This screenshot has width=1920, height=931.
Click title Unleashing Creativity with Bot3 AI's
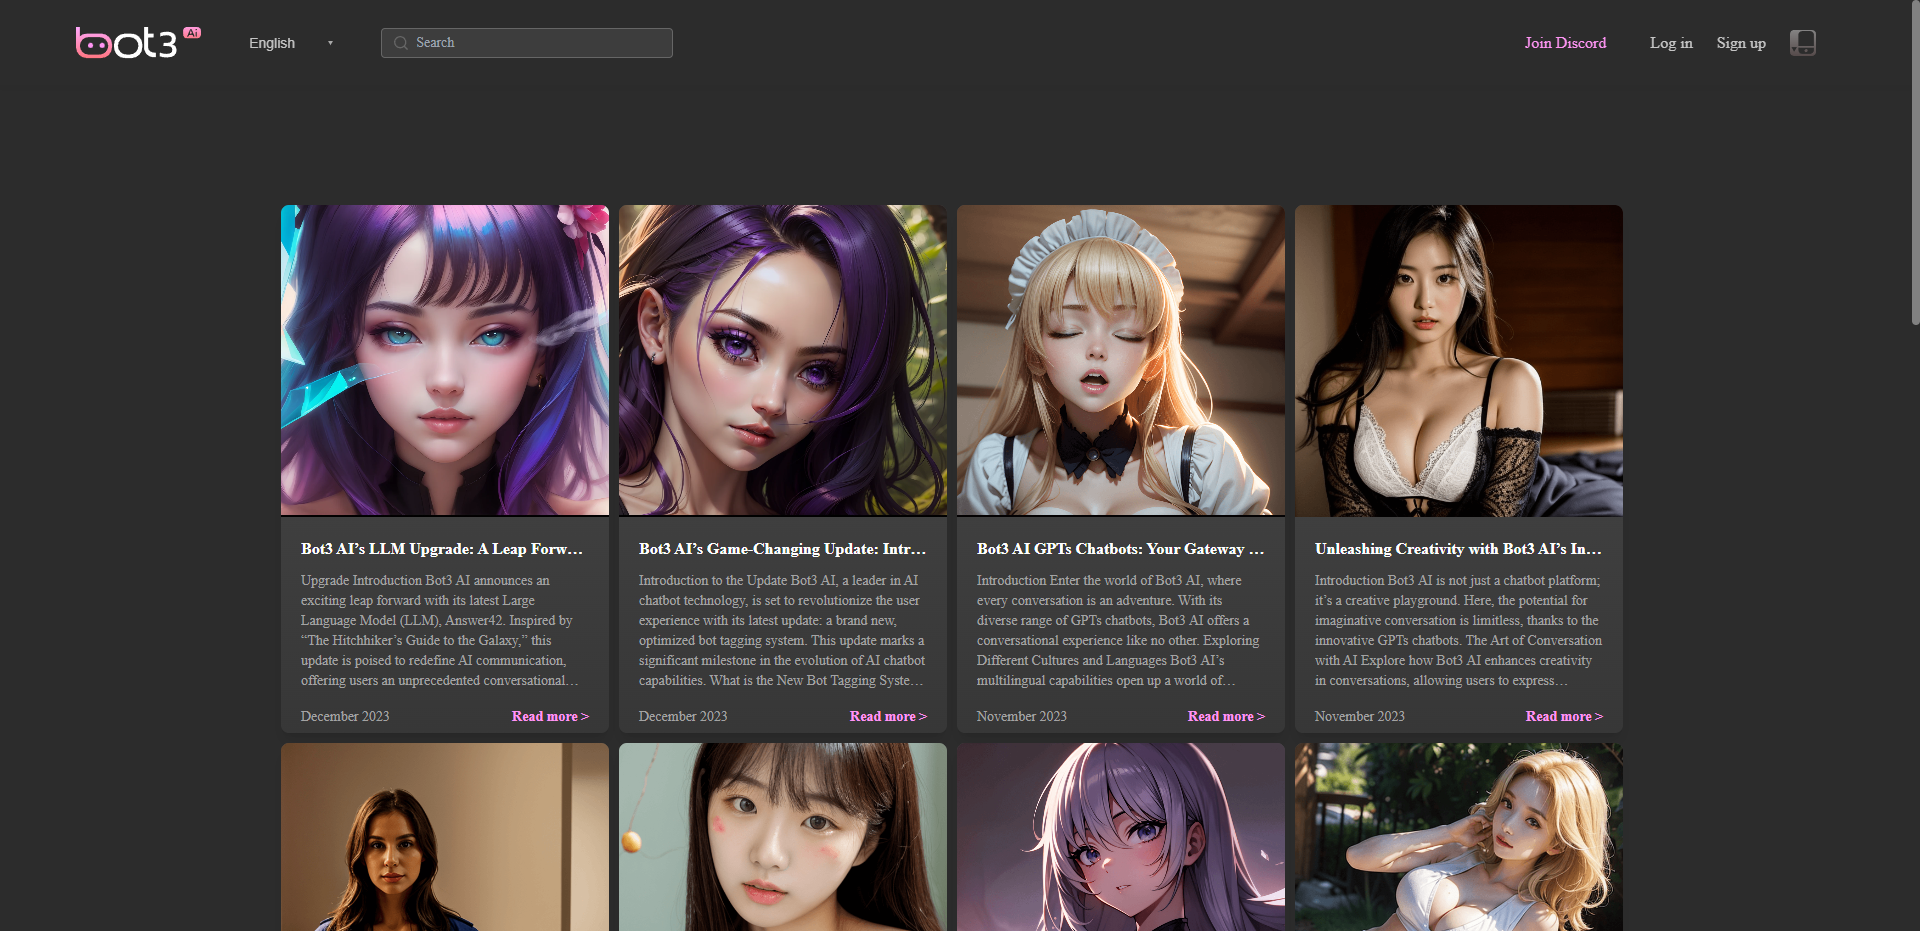[x=1458, y=549]
